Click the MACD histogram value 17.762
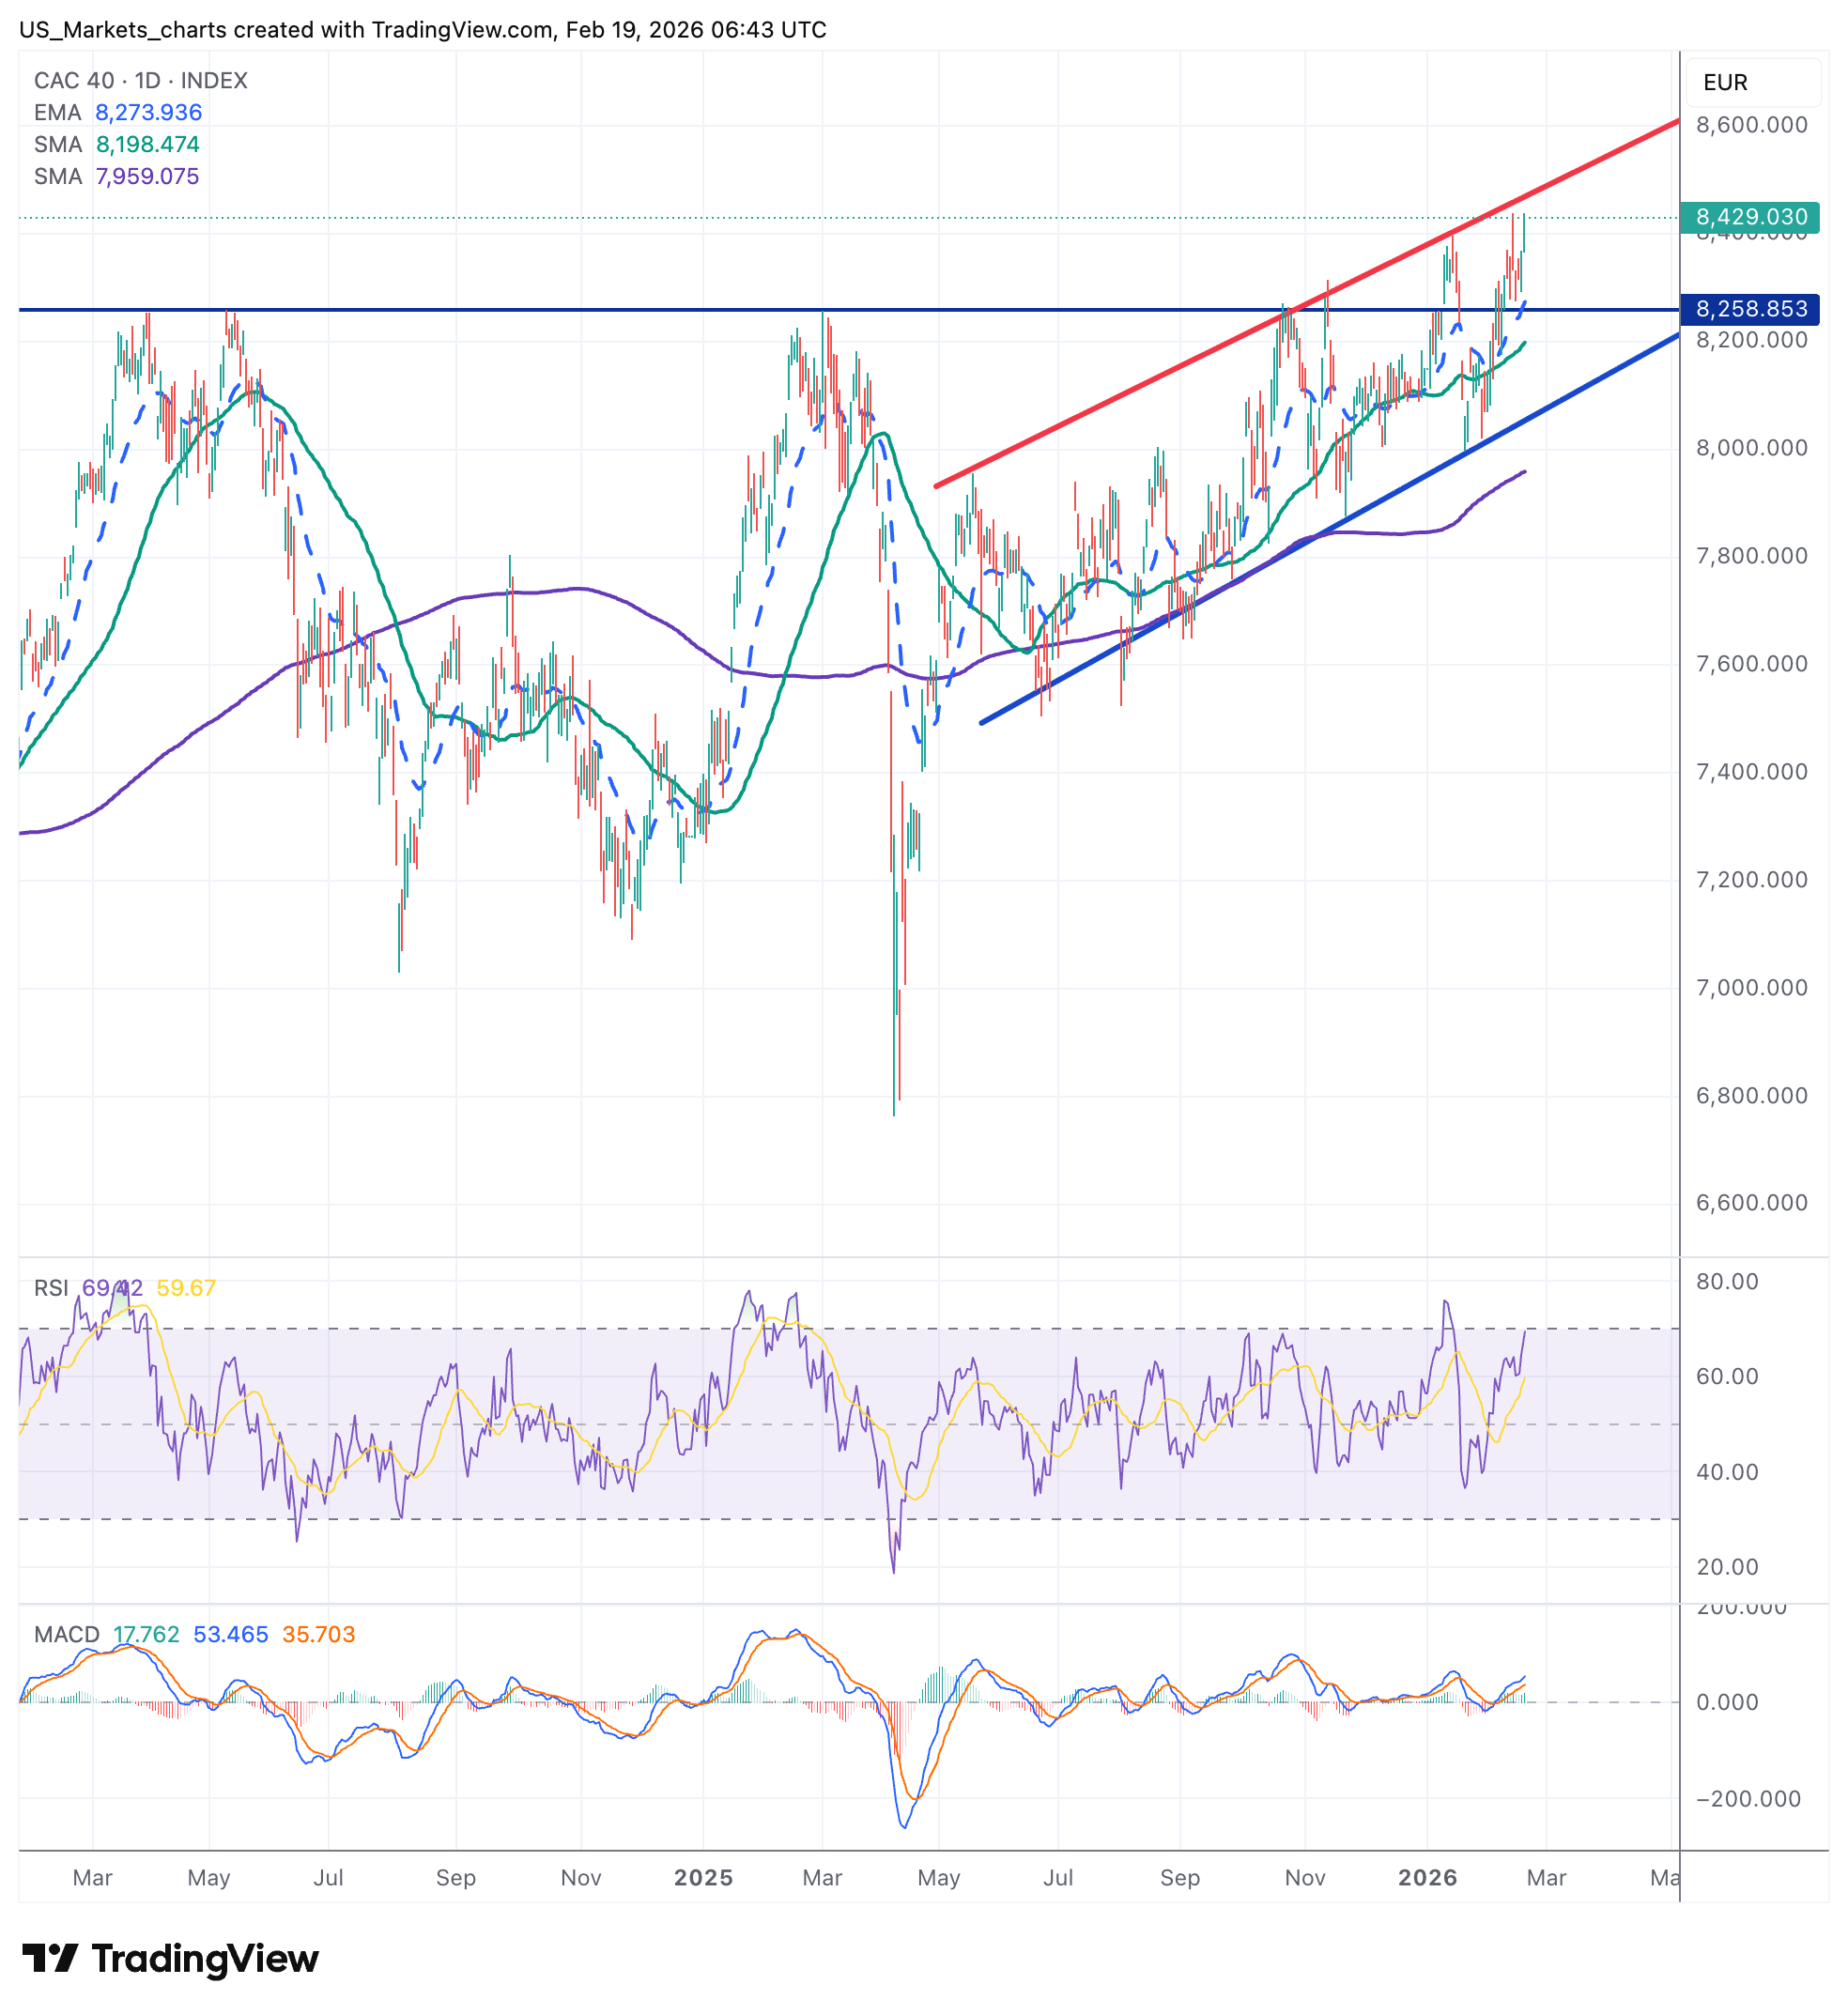The width and height of the screenshot is (1848, 2015). [x=146, y=1635]
